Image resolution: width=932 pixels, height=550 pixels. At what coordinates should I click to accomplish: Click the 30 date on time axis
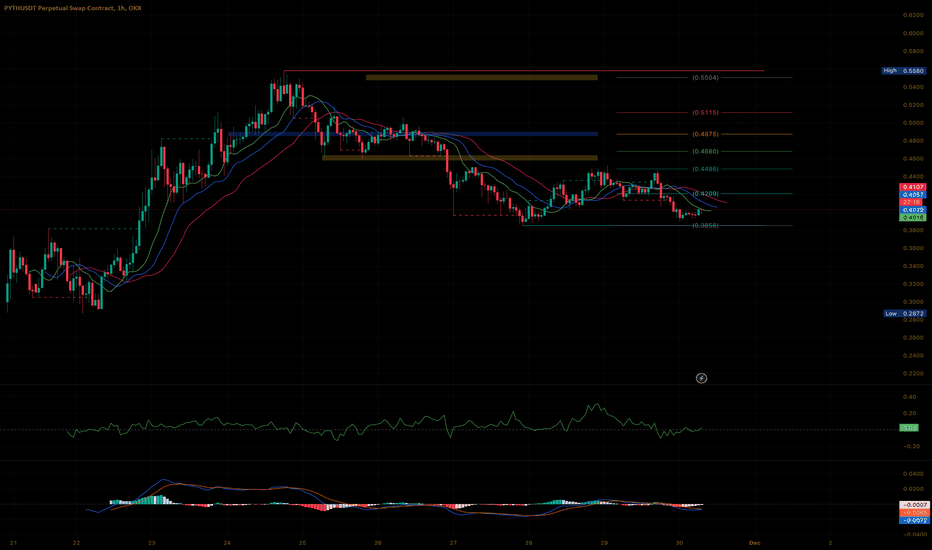(679, 543)
